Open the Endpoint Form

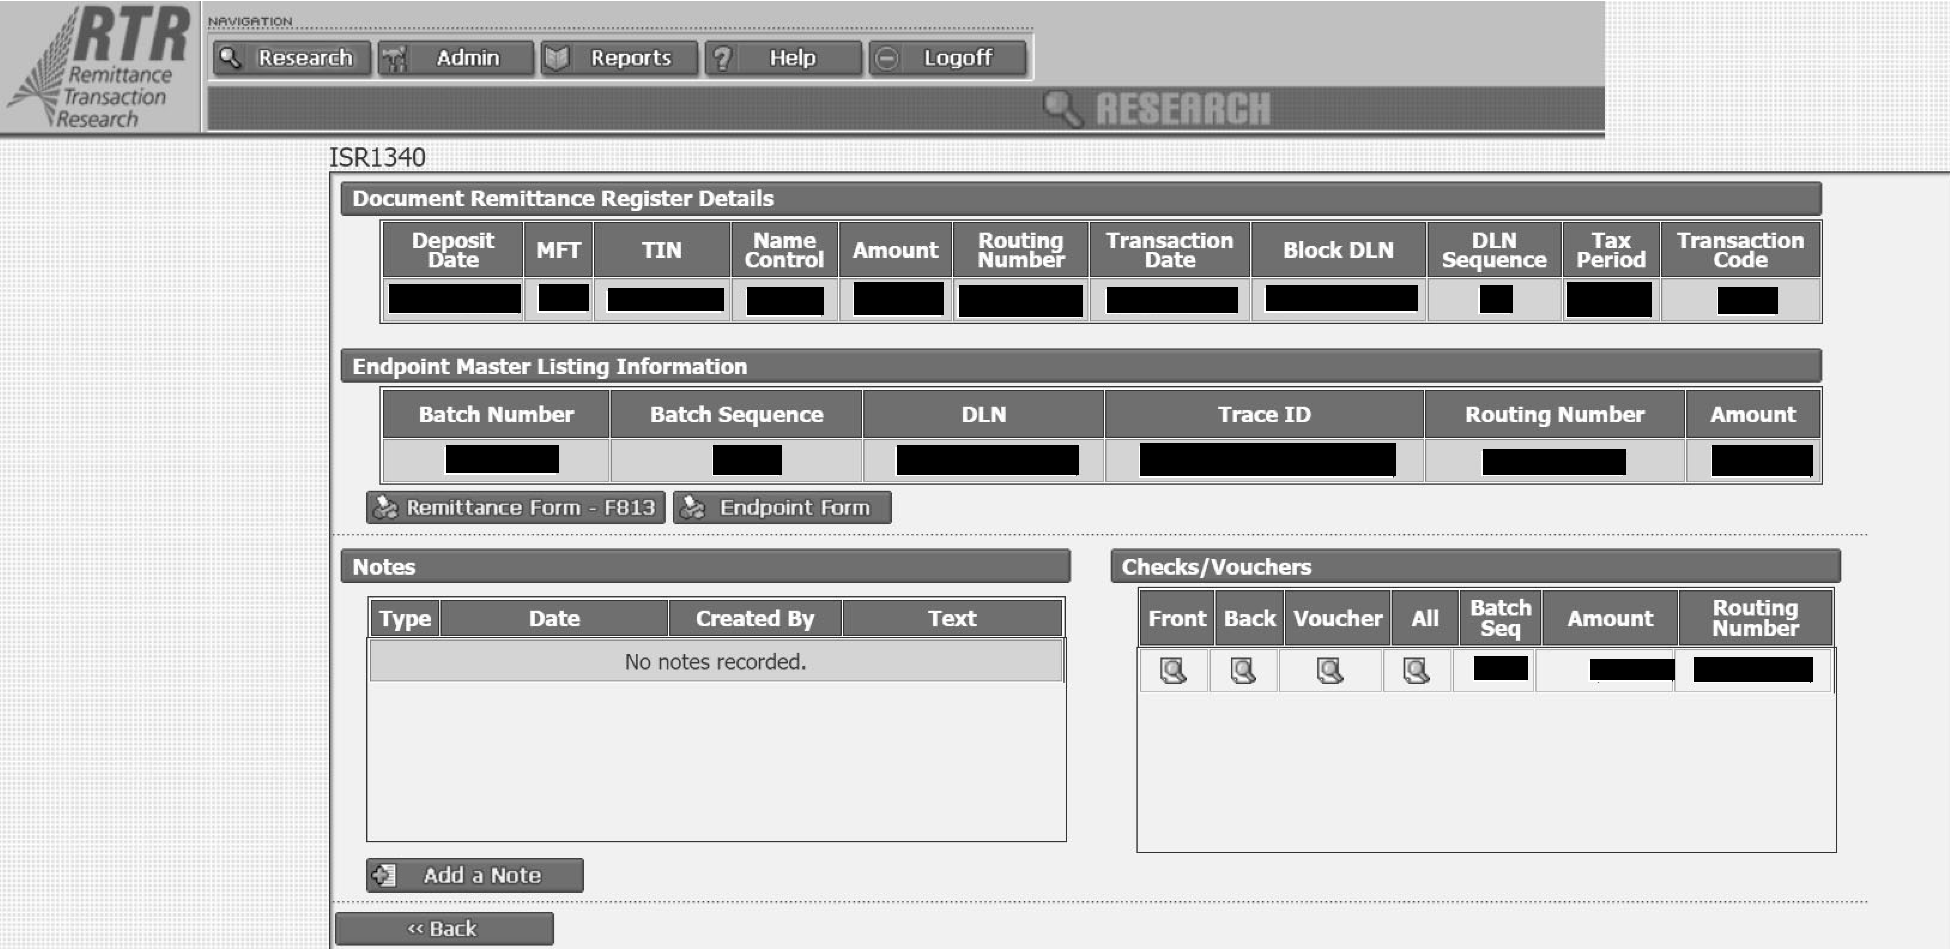782,508
